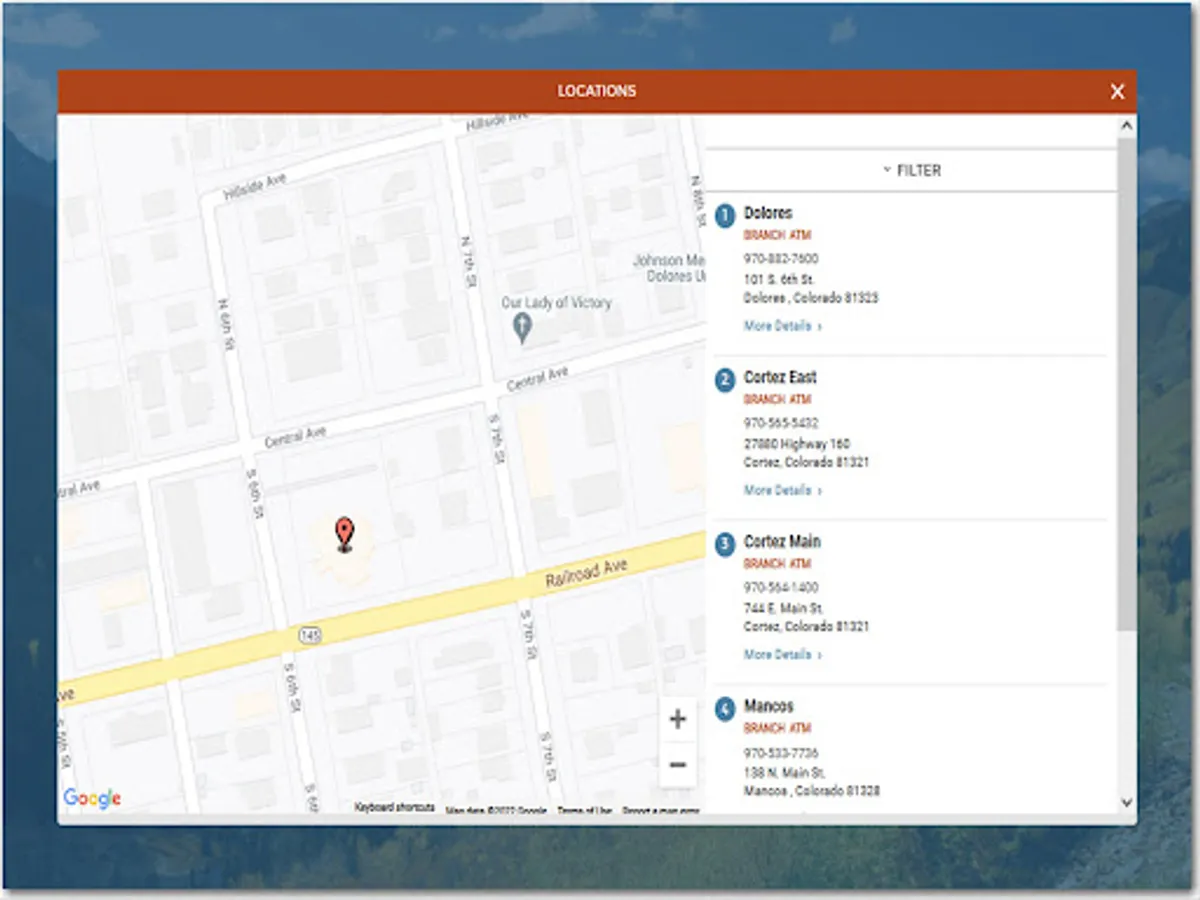The image size is (1200, 900).
Task: Click the Cortez Main location title
Action: click(x=782, y=541)
